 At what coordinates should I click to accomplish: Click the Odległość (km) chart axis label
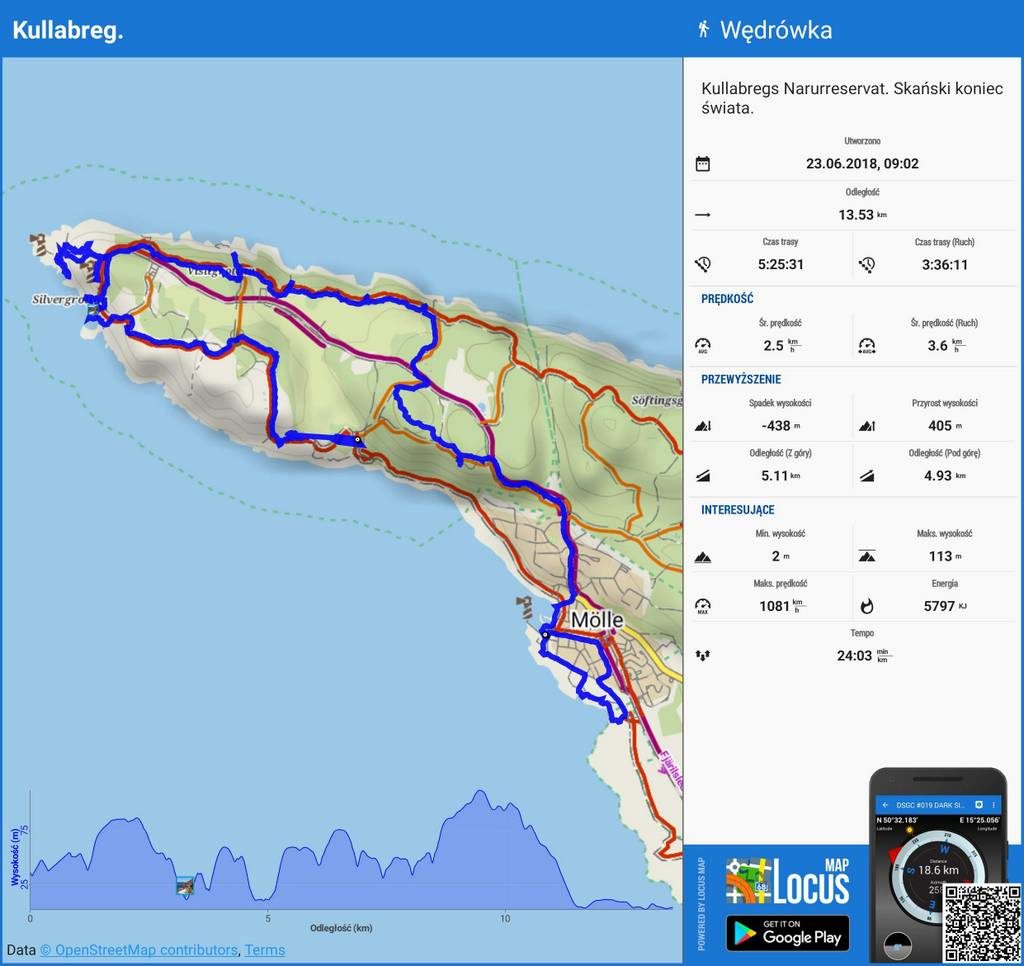pos(341,928)
